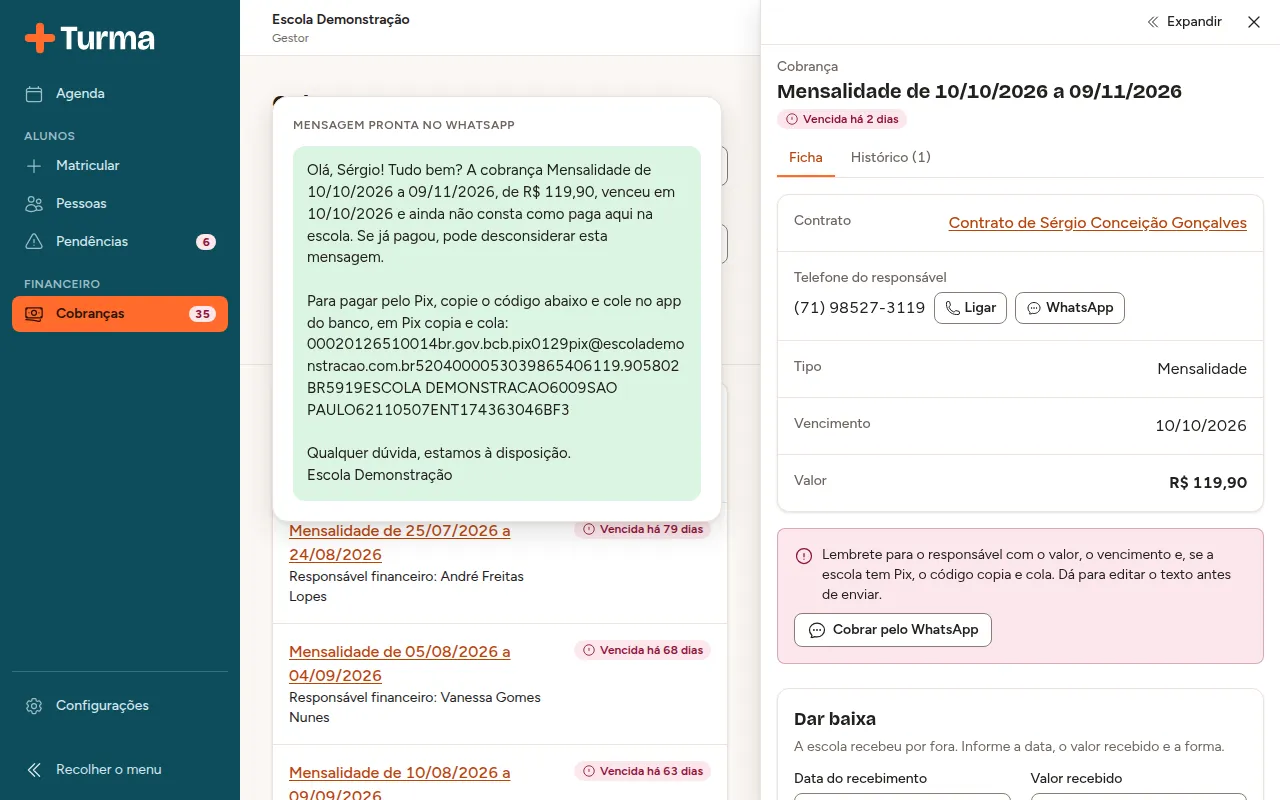Open Mensalidade de 05/08/2026 a 04/09/2026
1280x800 pixels.
coord(400,664)
